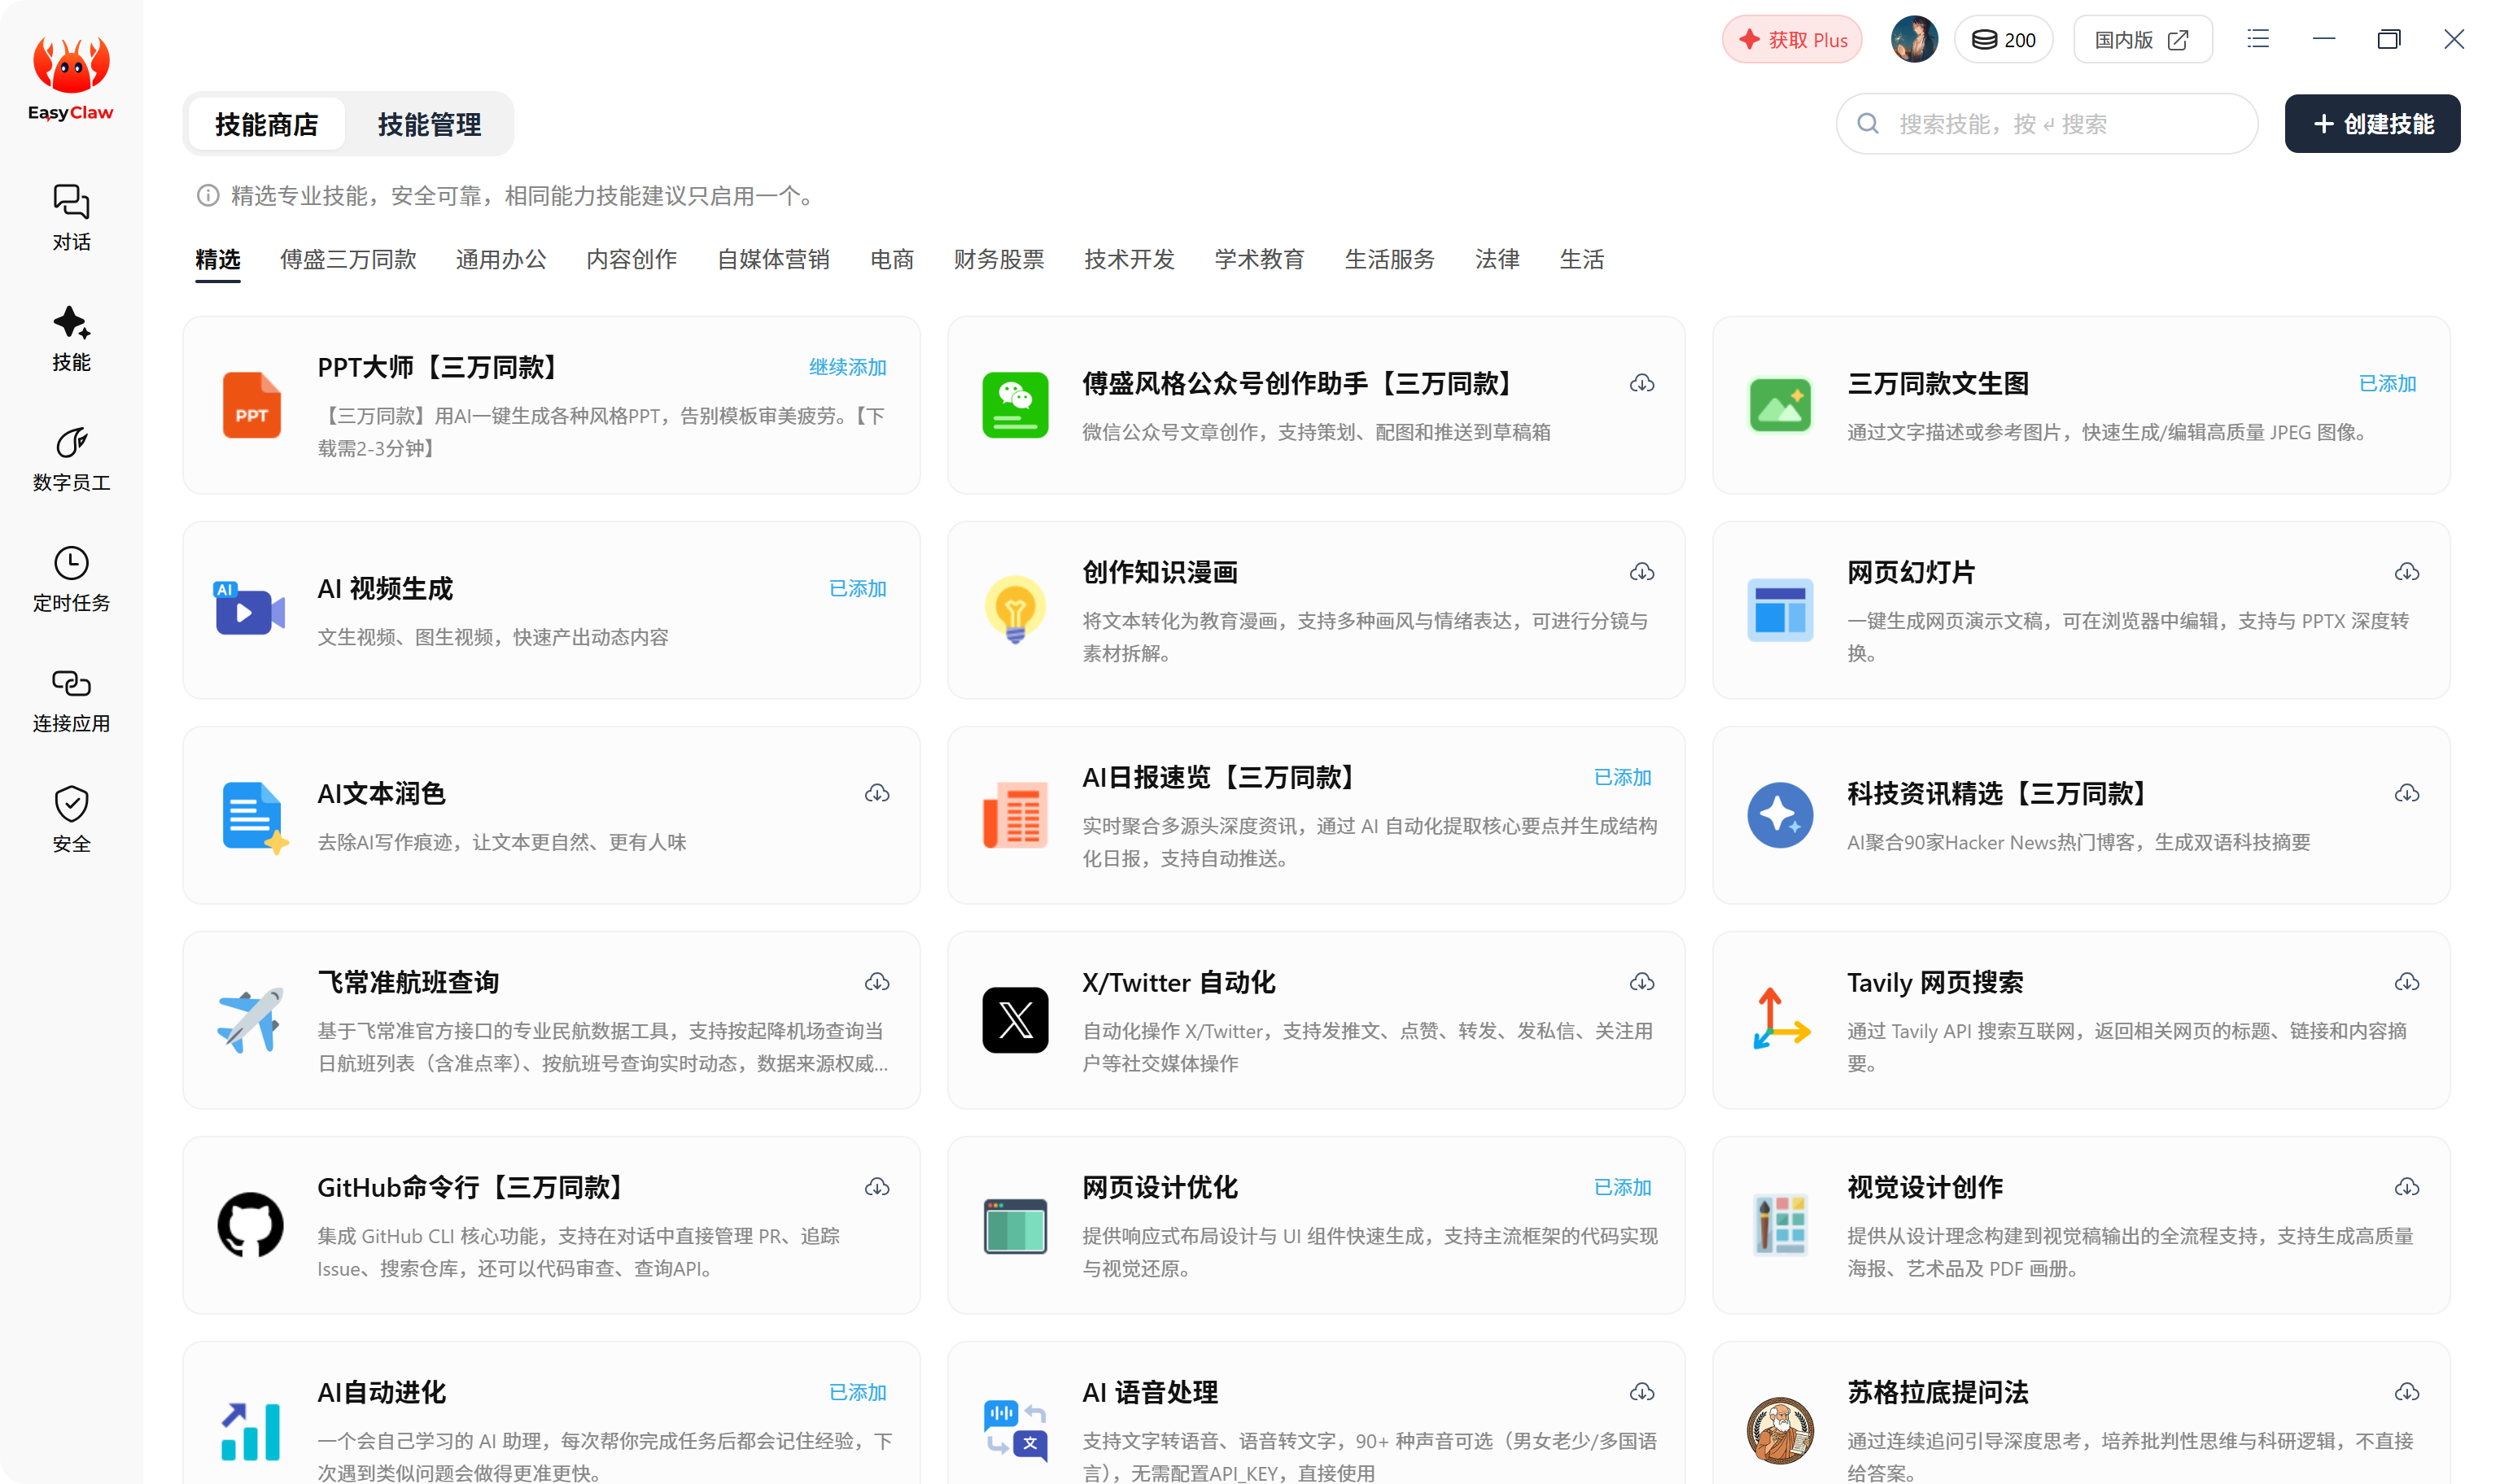Click the 创建技能 button

(x=2372, y=124)
